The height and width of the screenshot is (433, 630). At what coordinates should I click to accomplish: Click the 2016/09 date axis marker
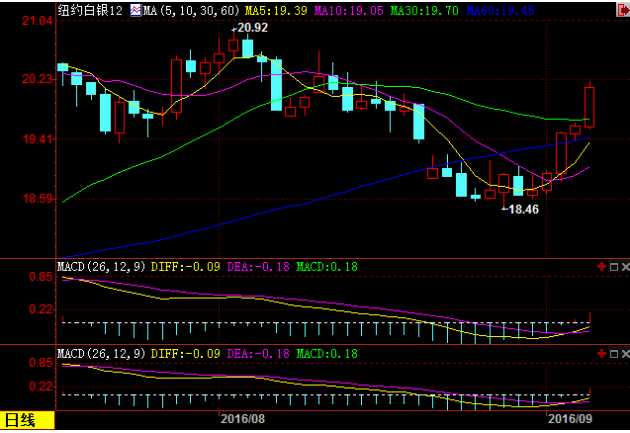pyautogui.click(x=570, y=419)
